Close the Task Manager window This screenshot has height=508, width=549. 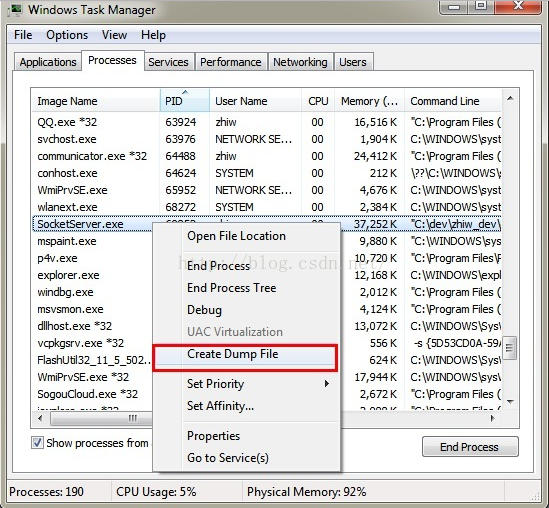519,6
